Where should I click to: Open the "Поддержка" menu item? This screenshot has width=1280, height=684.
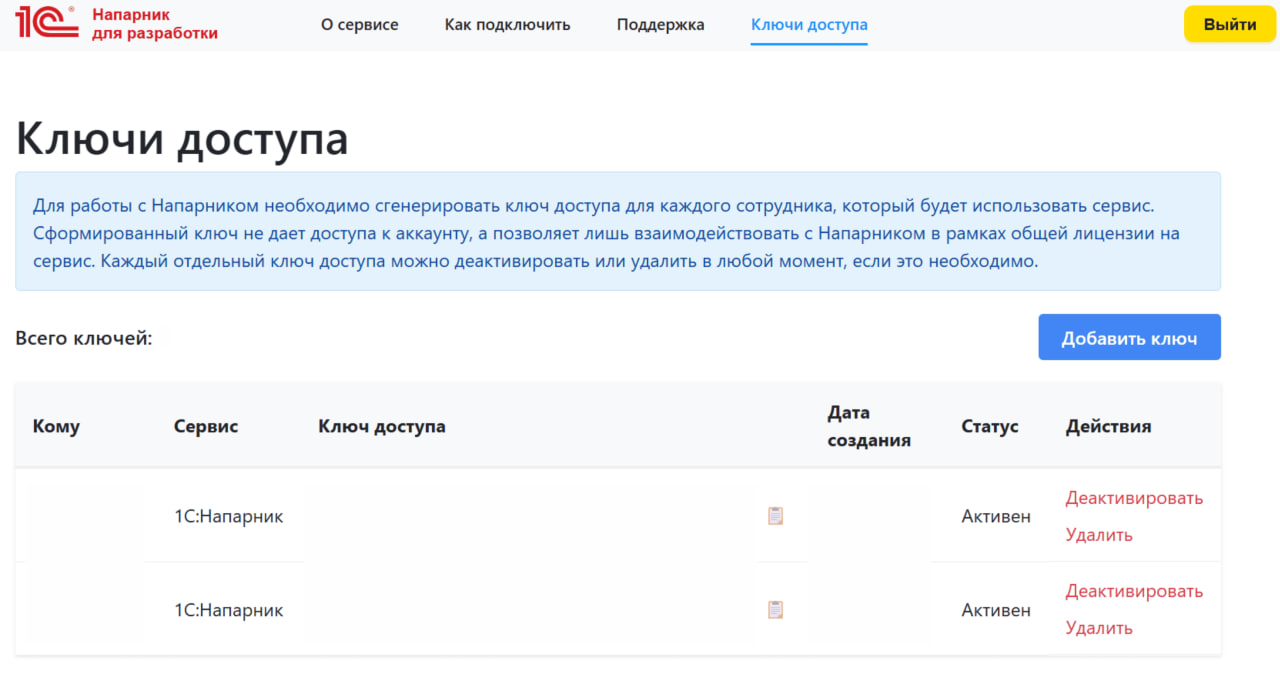tap(660, 25)
